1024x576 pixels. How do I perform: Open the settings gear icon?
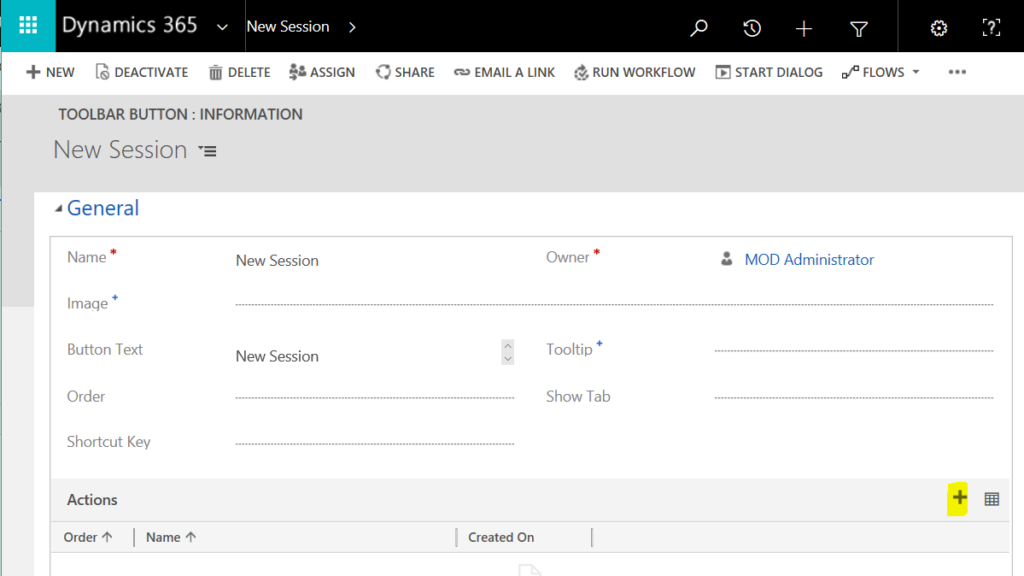(x=938, y=28)
